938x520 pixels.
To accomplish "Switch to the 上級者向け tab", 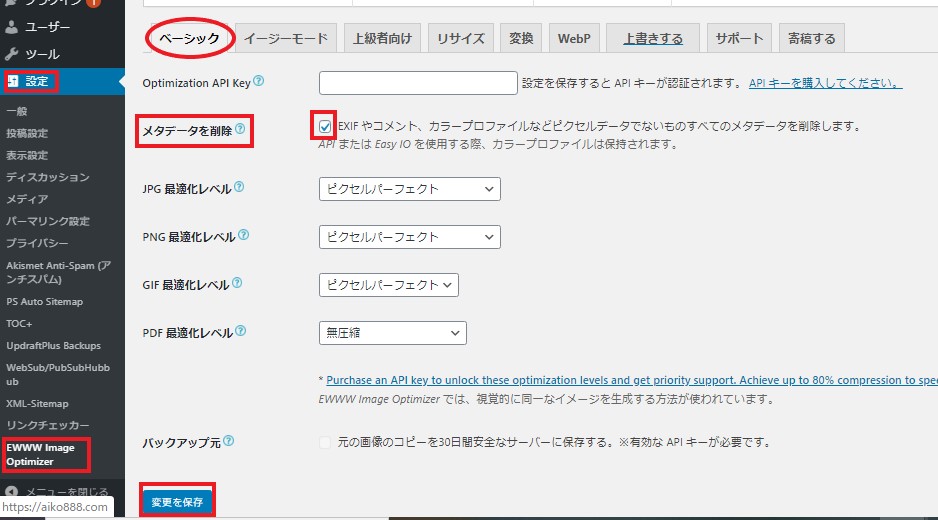I will 382,38.
